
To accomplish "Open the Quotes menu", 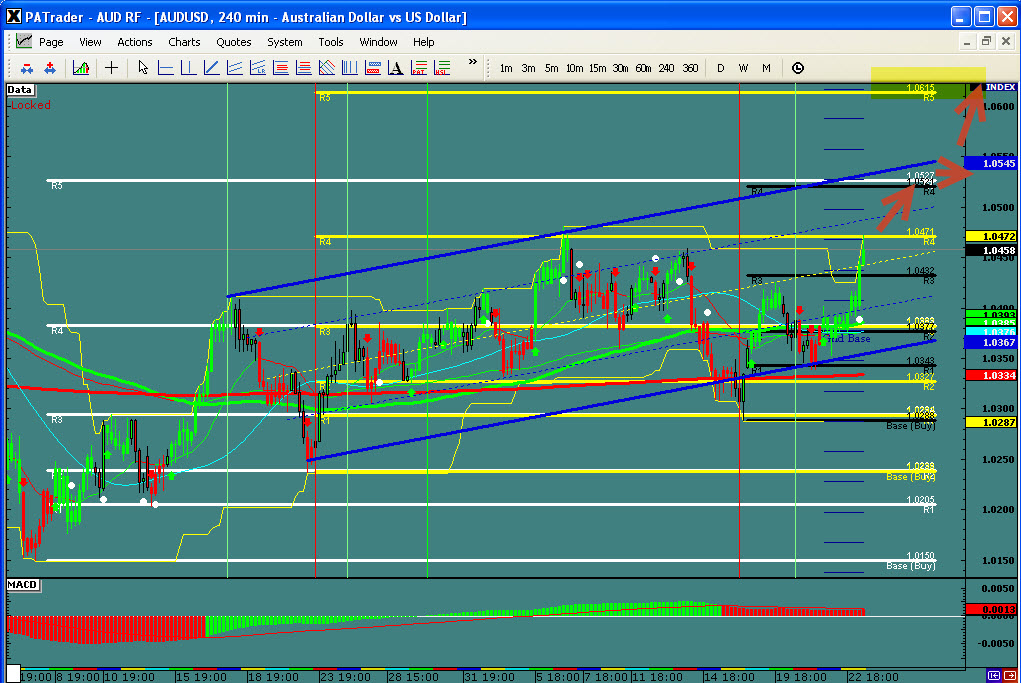I will point(234,42).
